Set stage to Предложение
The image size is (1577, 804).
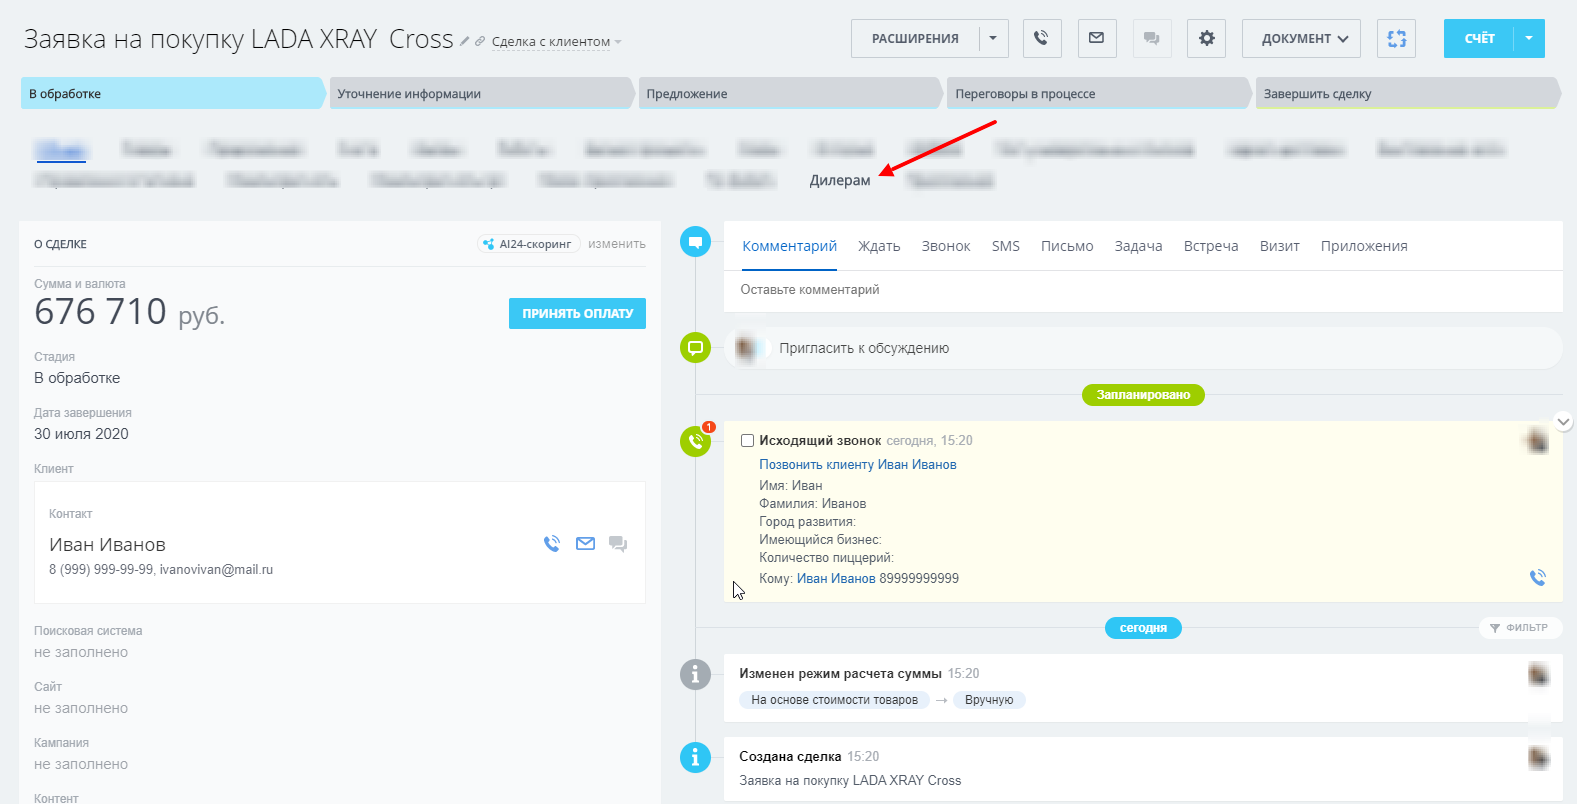click(791, 93)
